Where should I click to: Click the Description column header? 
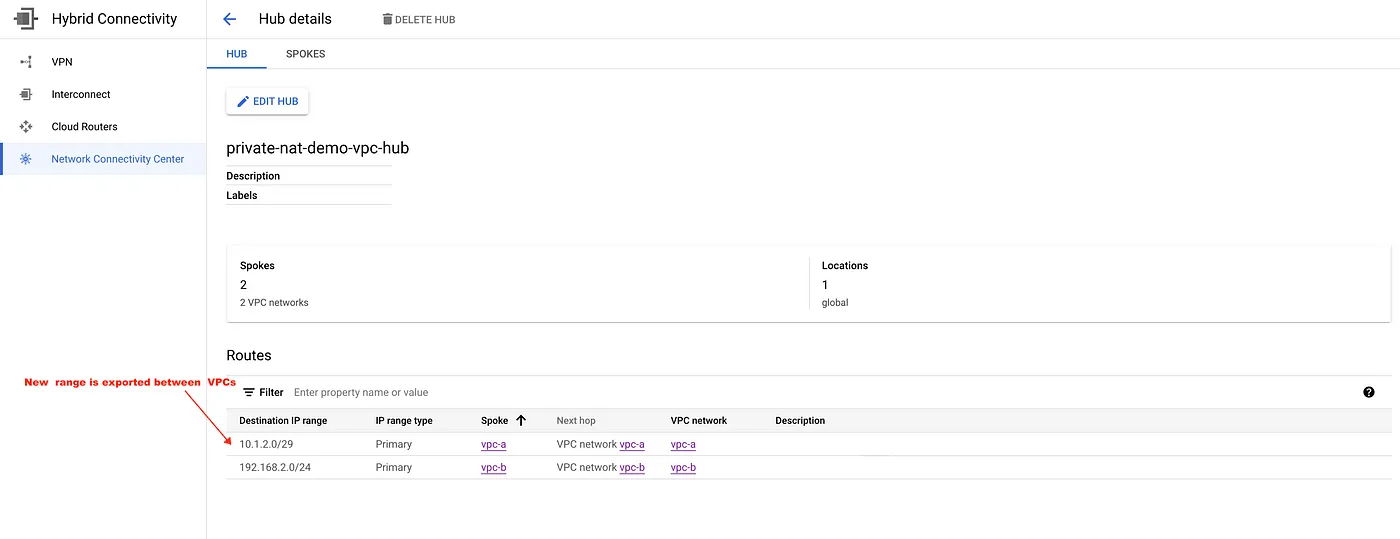point(800,420)
